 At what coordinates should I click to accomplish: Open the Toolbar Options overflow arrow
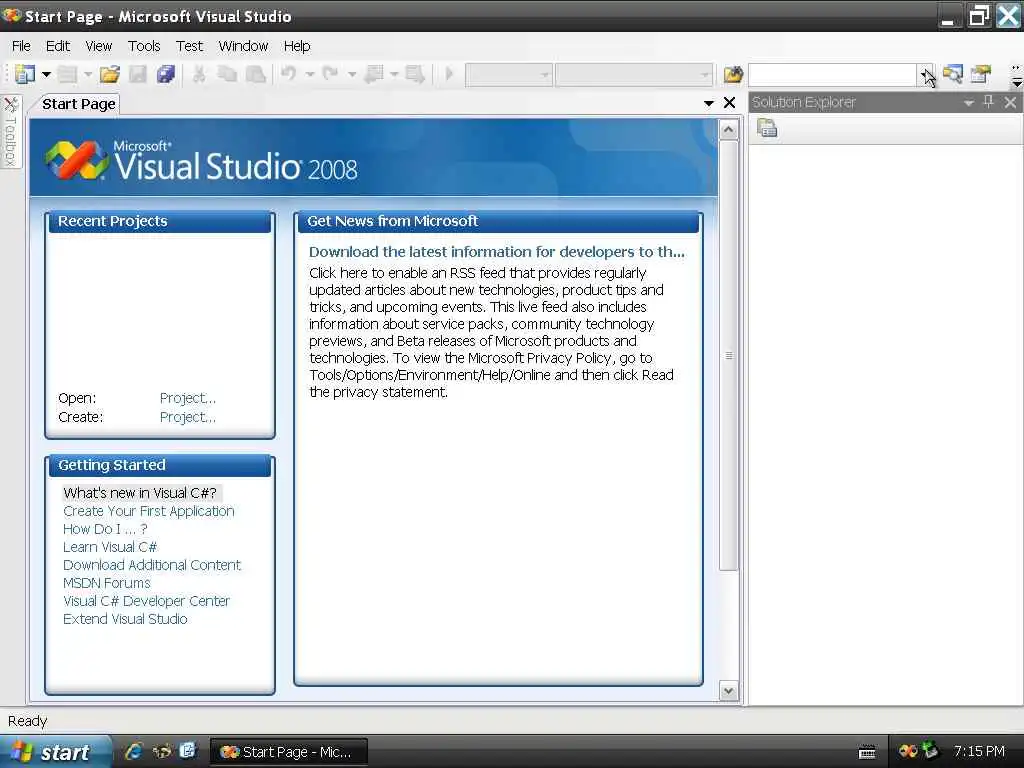click(1016, 75)
